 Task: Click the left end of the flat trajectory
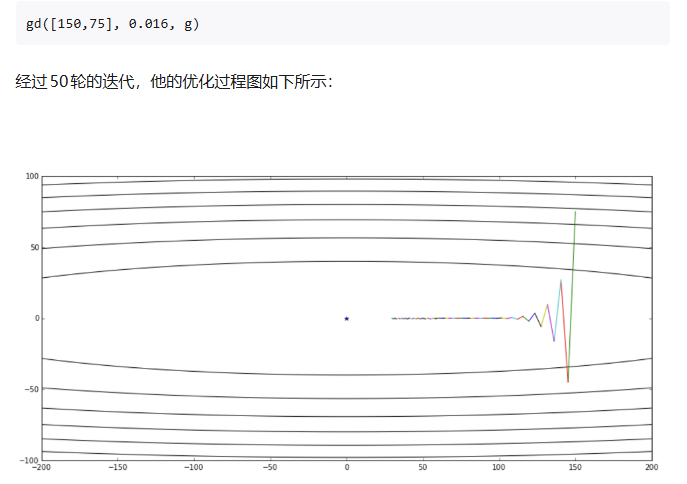tap(392, 318)
